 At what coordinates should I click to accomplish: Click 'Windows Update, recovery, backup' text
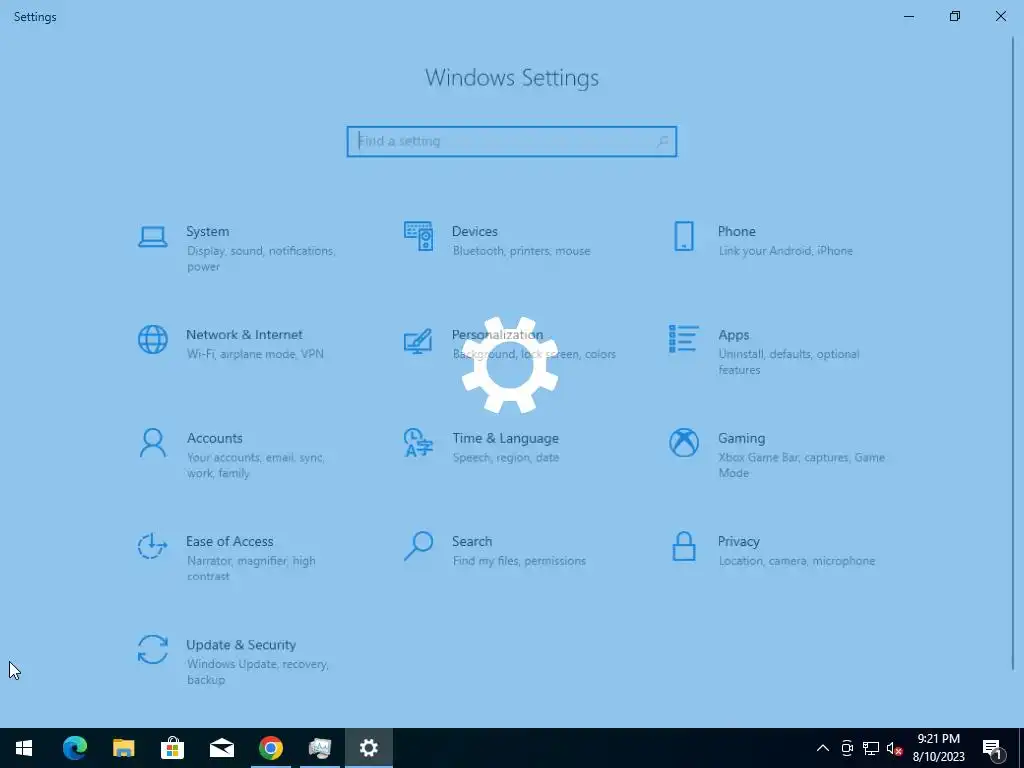pyautogui.click(x=257, y=671)
